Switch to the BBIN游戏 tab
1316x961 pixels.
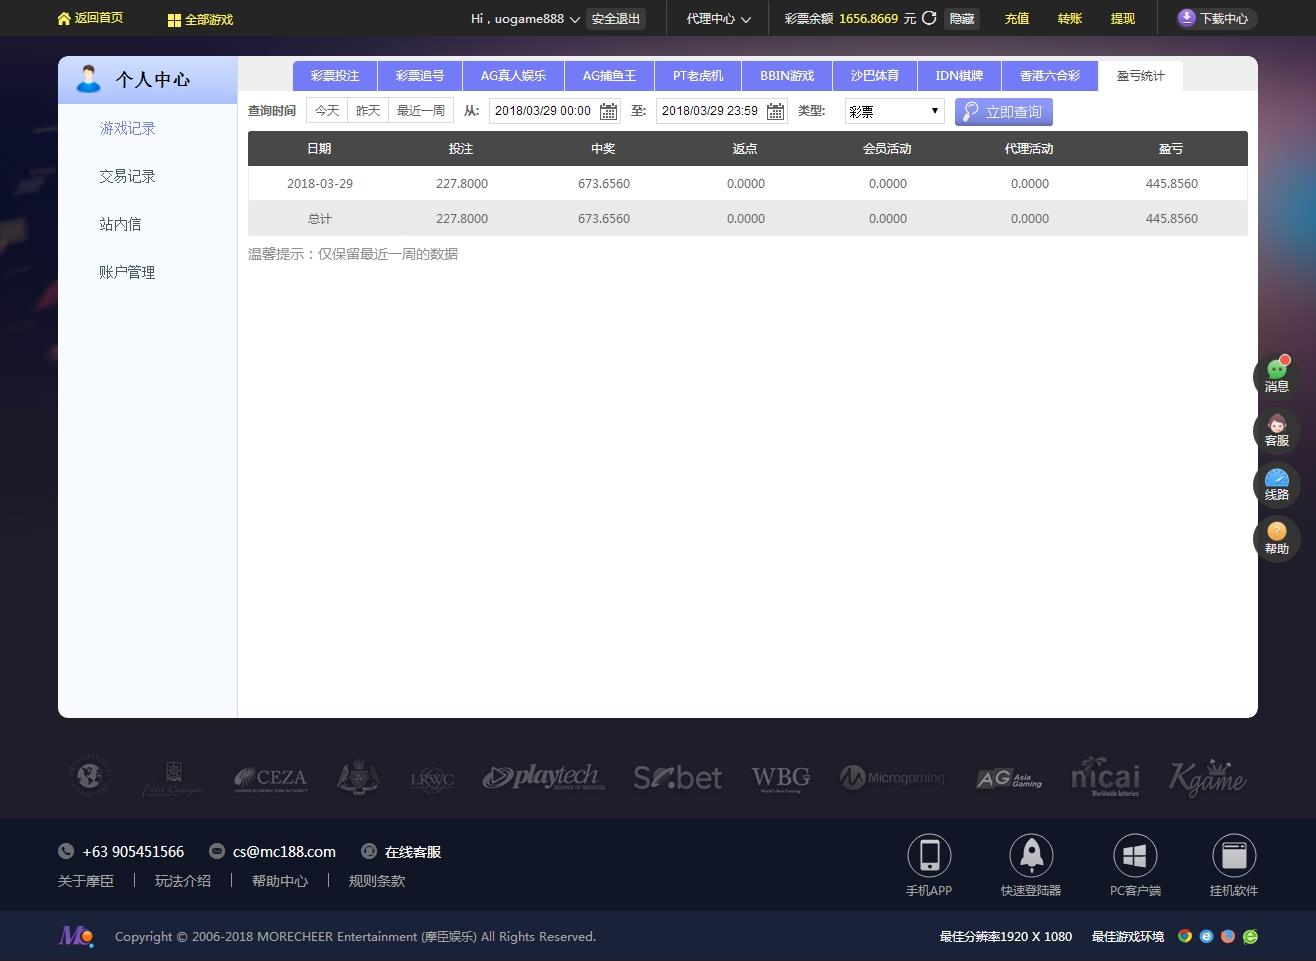tap(787, 76)
